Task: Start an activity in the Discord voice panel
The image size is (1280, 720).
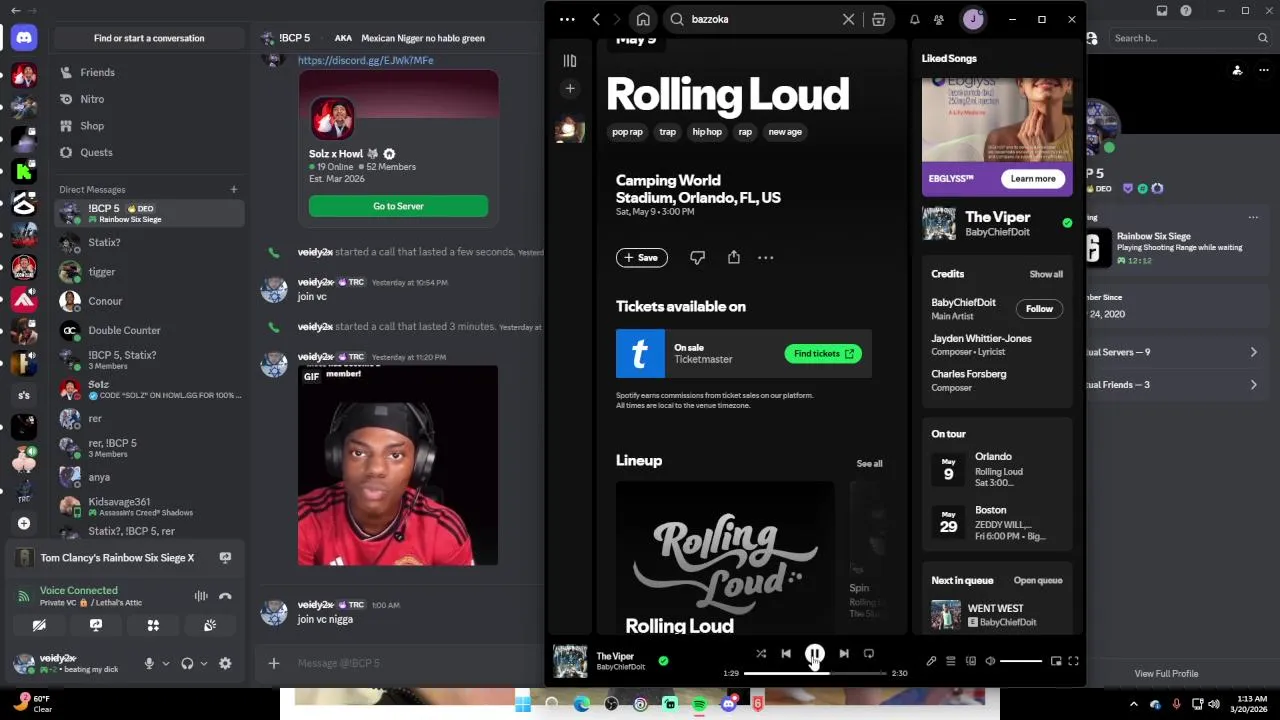Action: [153, 625]
